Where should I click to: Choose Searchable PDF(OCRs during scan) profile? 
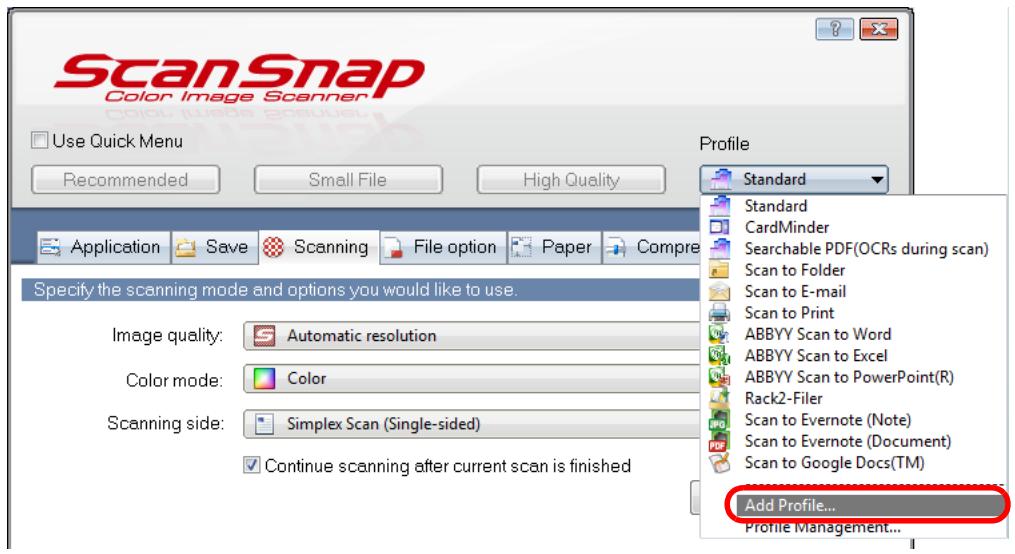pos(866,249)
